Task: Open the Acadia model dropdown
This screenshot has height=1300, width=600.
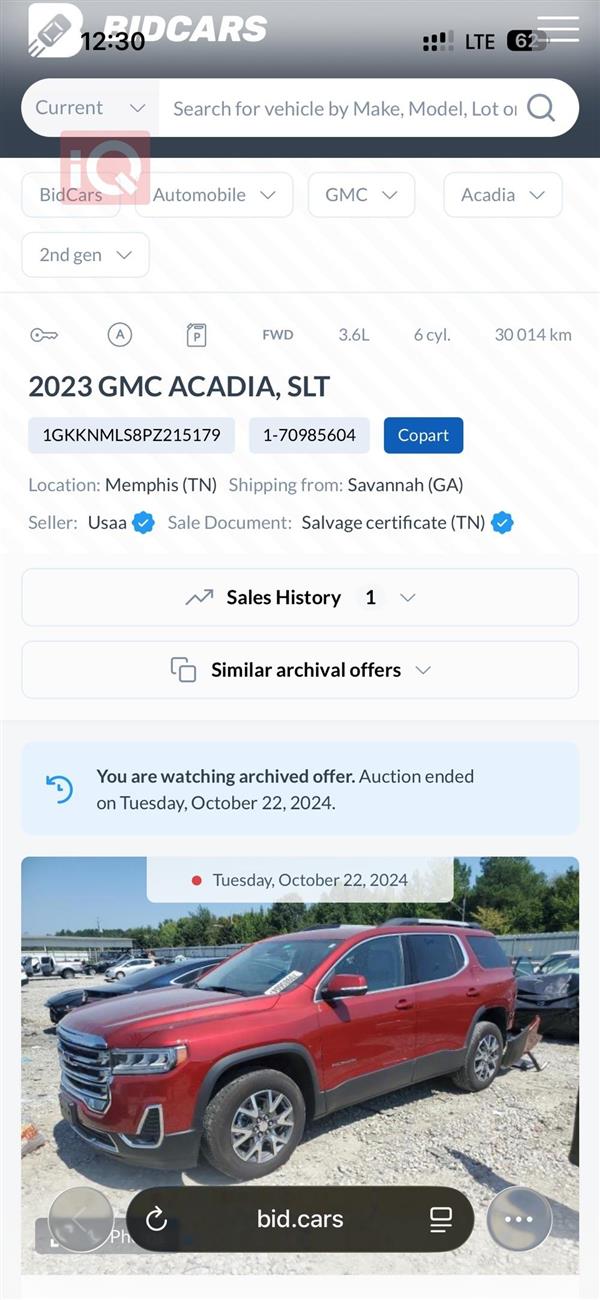Action: (502, 195)
